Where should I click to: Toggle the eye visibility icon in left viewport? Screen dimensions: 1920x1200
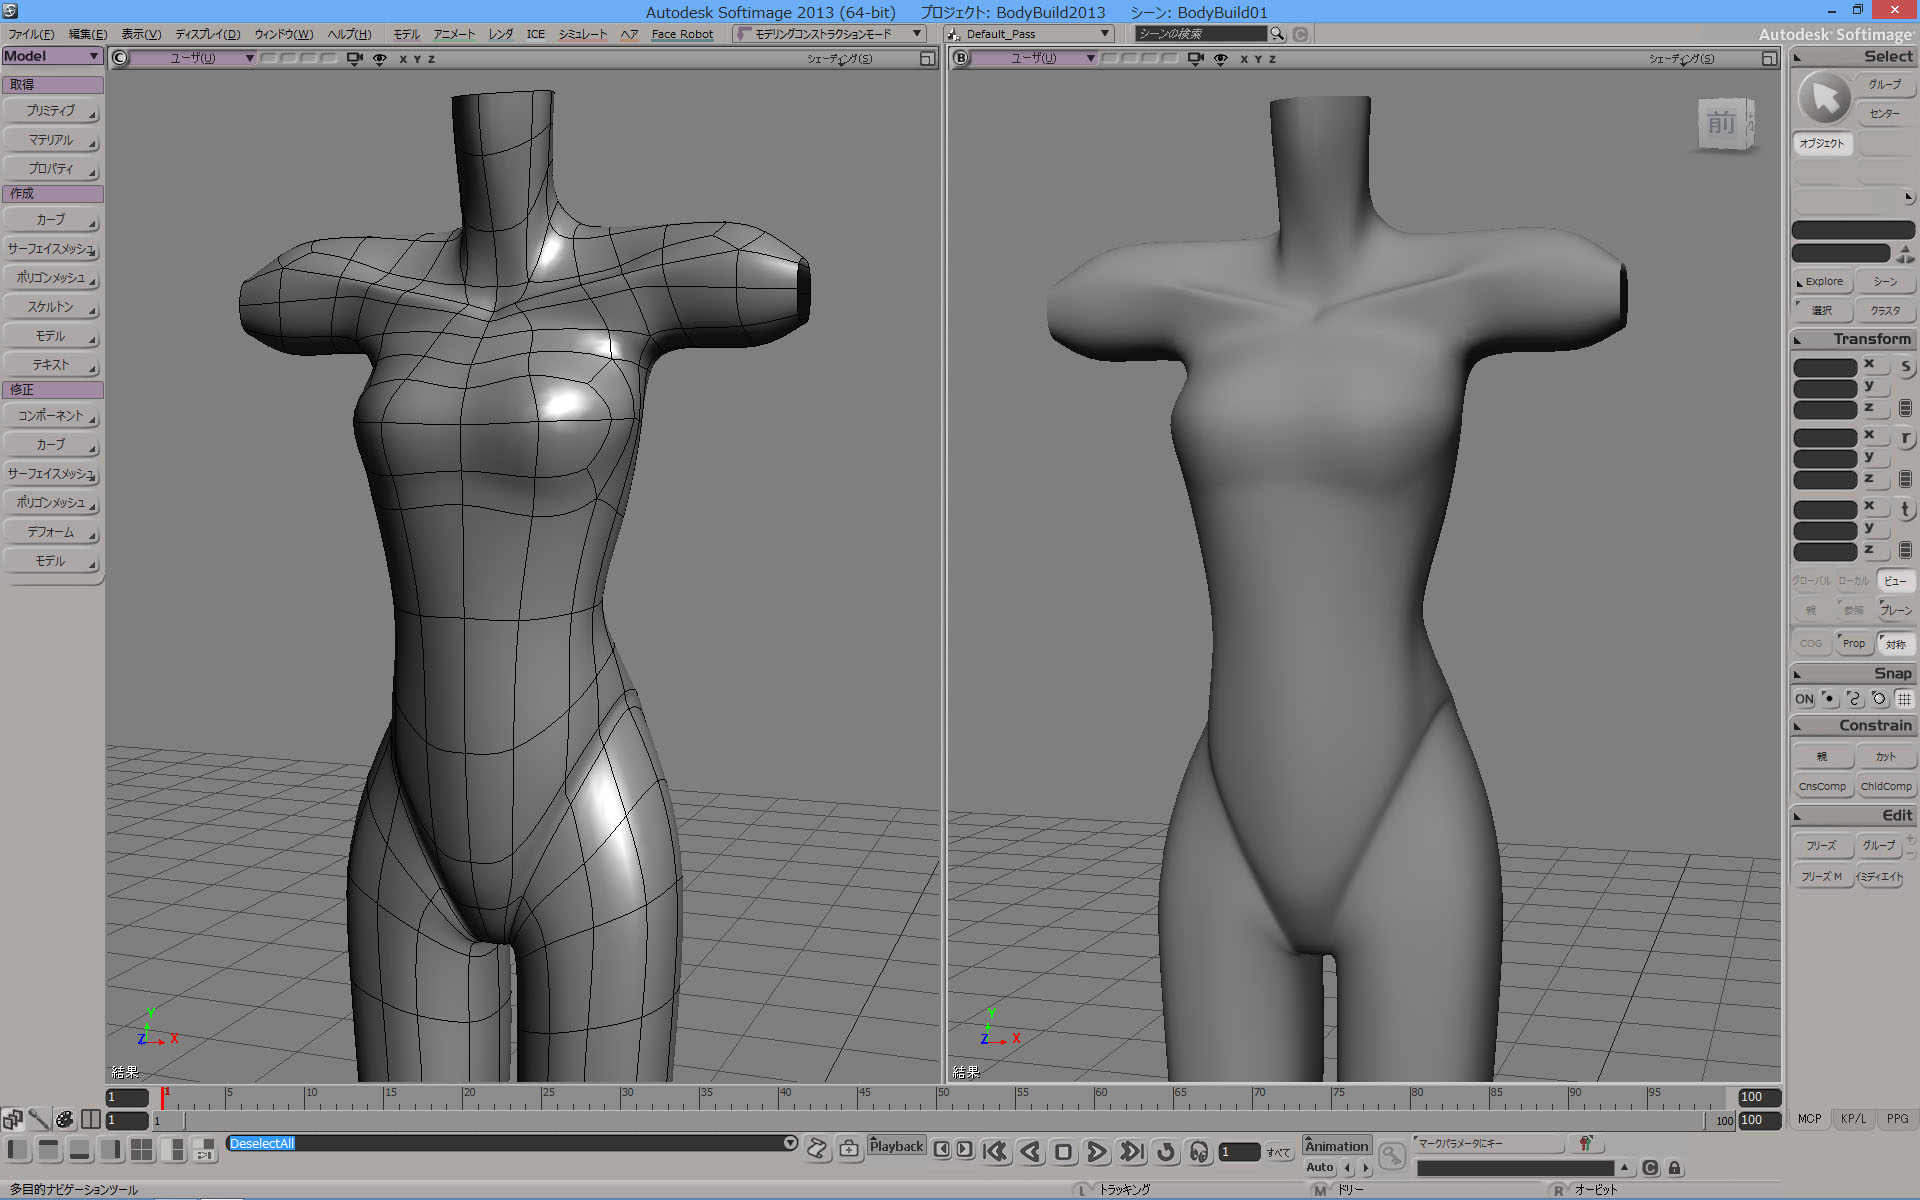tap(380, 58)
